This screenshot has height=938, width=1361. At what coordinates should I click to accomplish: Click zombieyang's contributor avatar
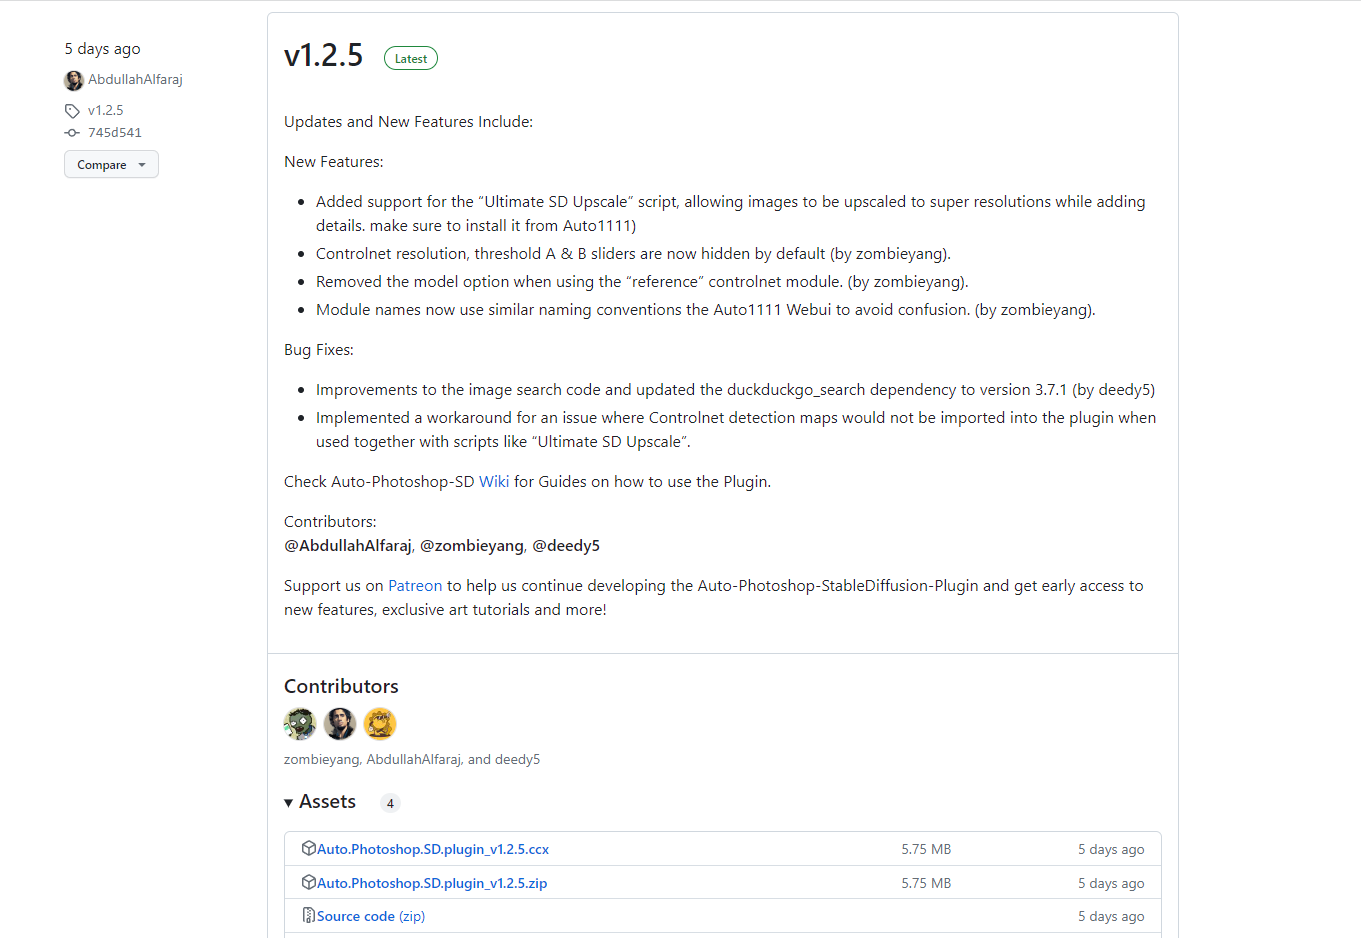pyautogui.click(x=300, y=723)
